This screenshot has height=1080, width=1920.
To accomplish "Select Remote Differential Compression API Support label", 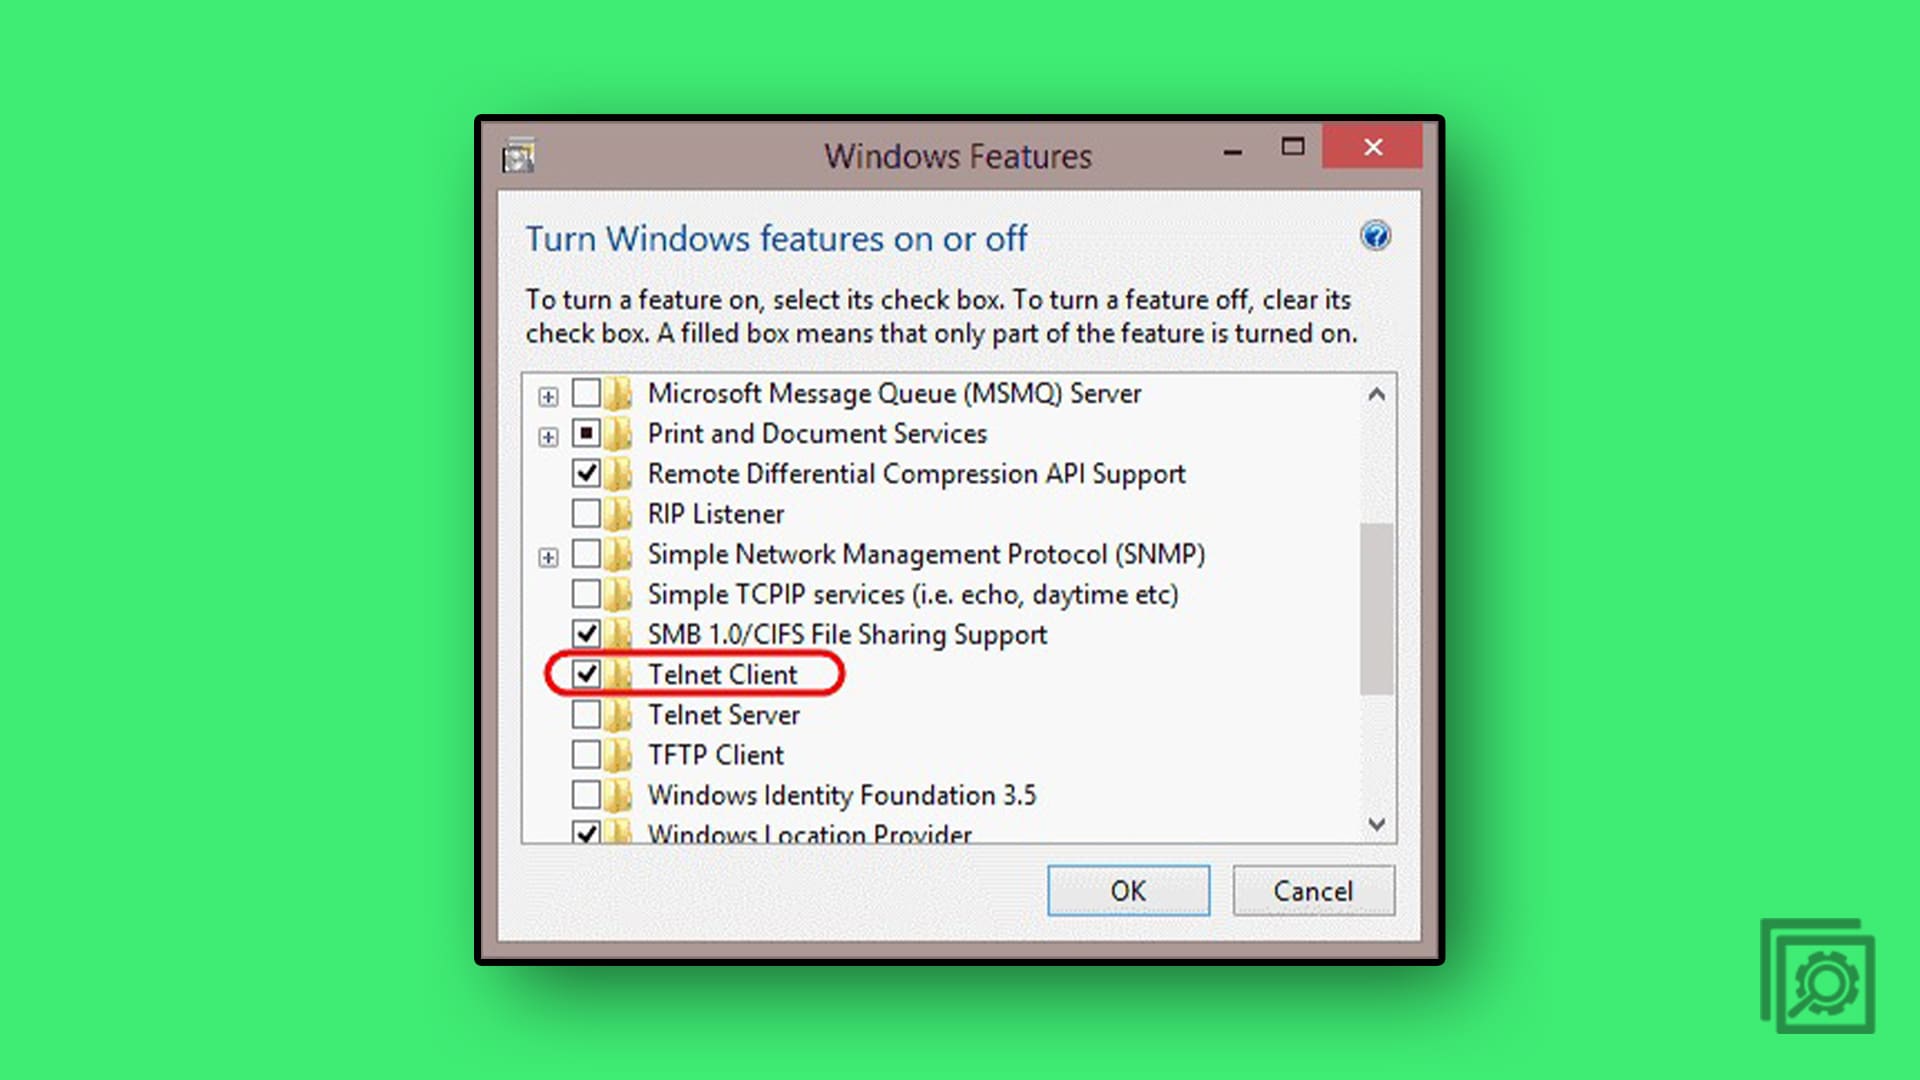I will pos(916,474).
